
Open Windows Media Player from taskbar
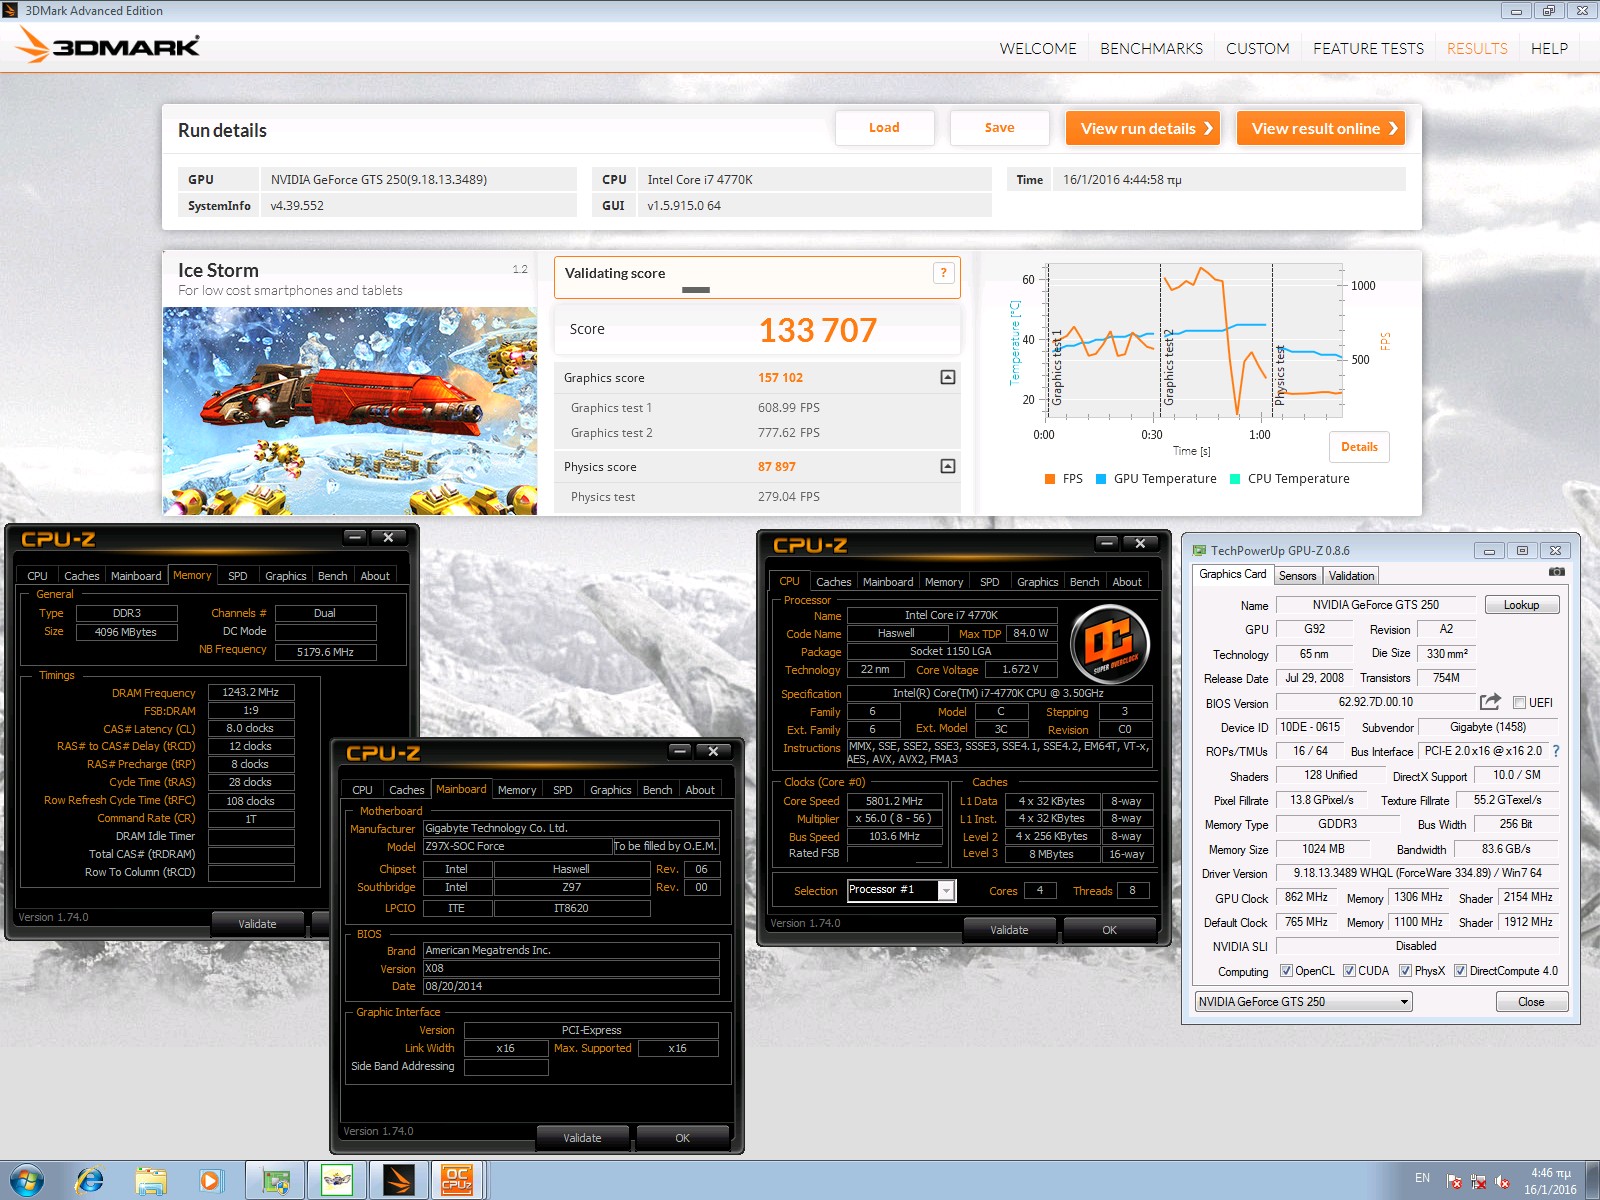(210, 1181)
